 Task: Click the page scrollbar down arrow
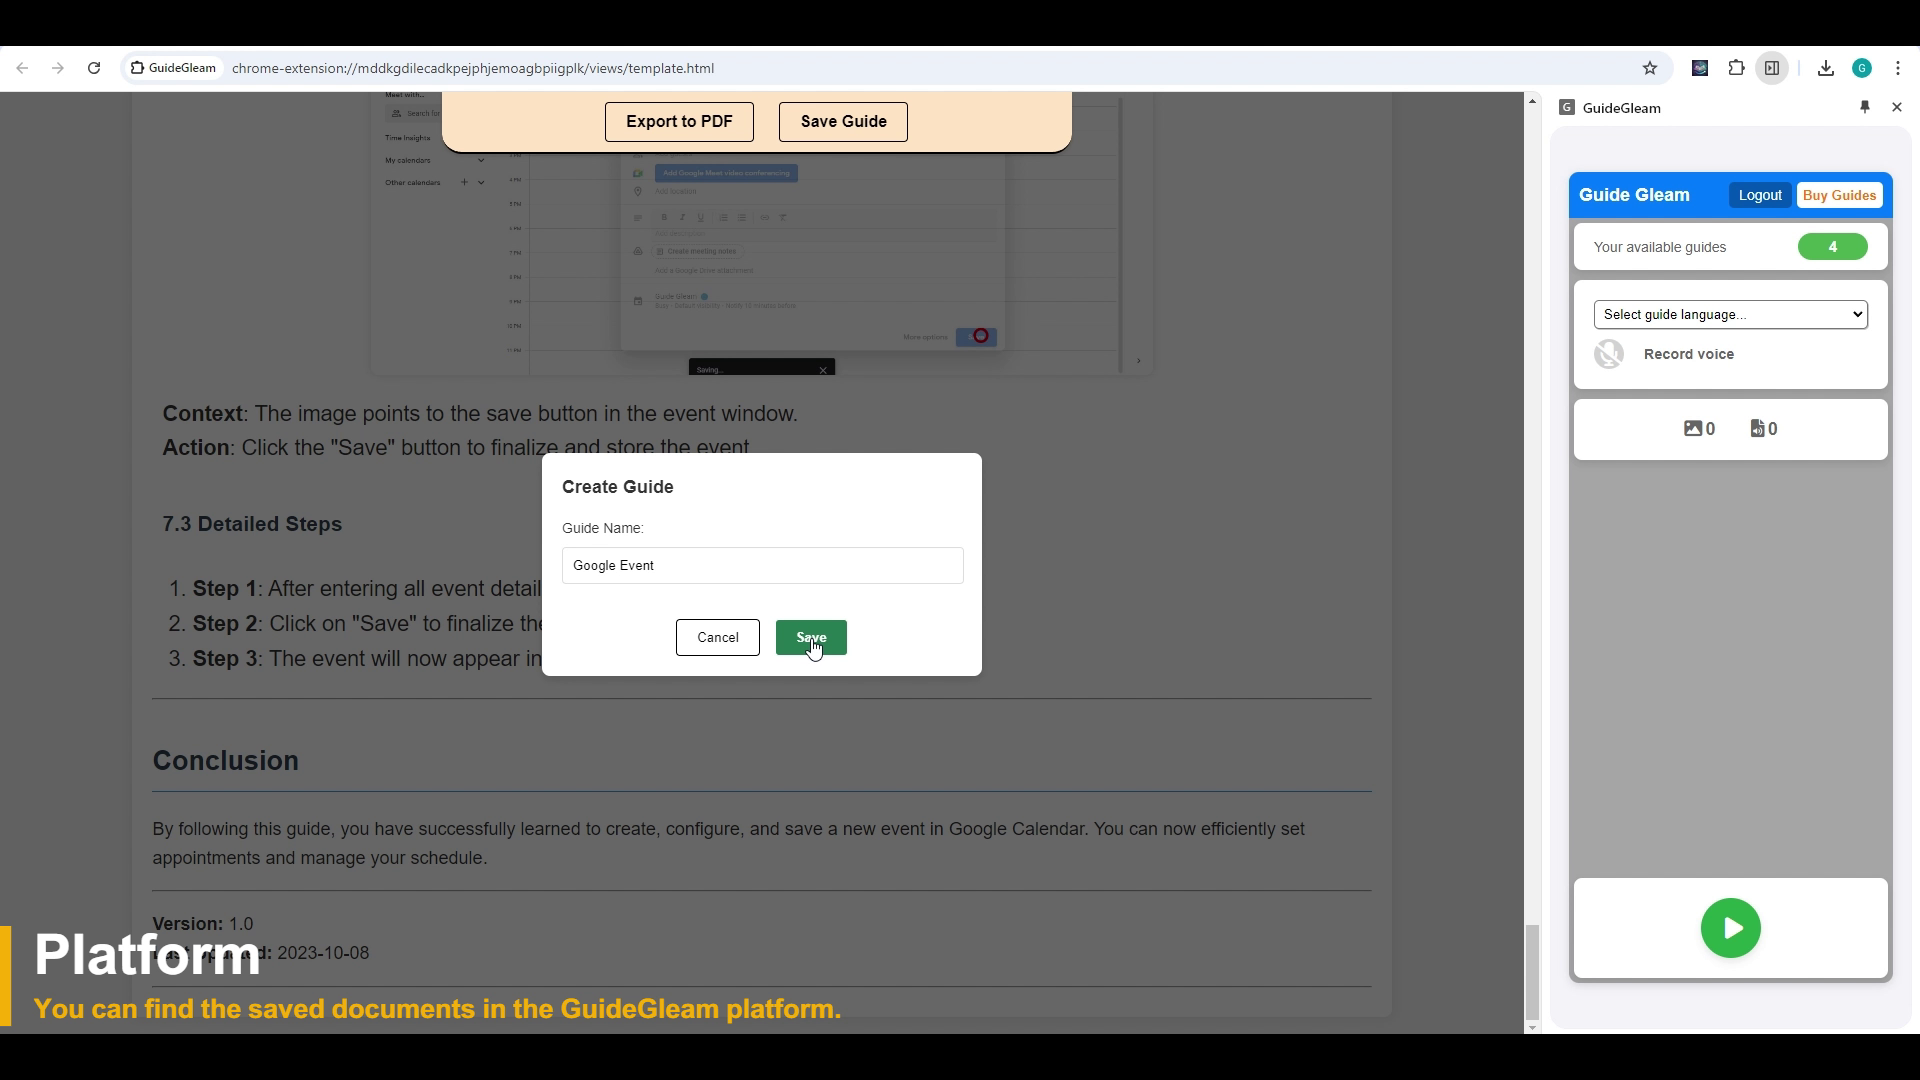click(1532, 1027)
